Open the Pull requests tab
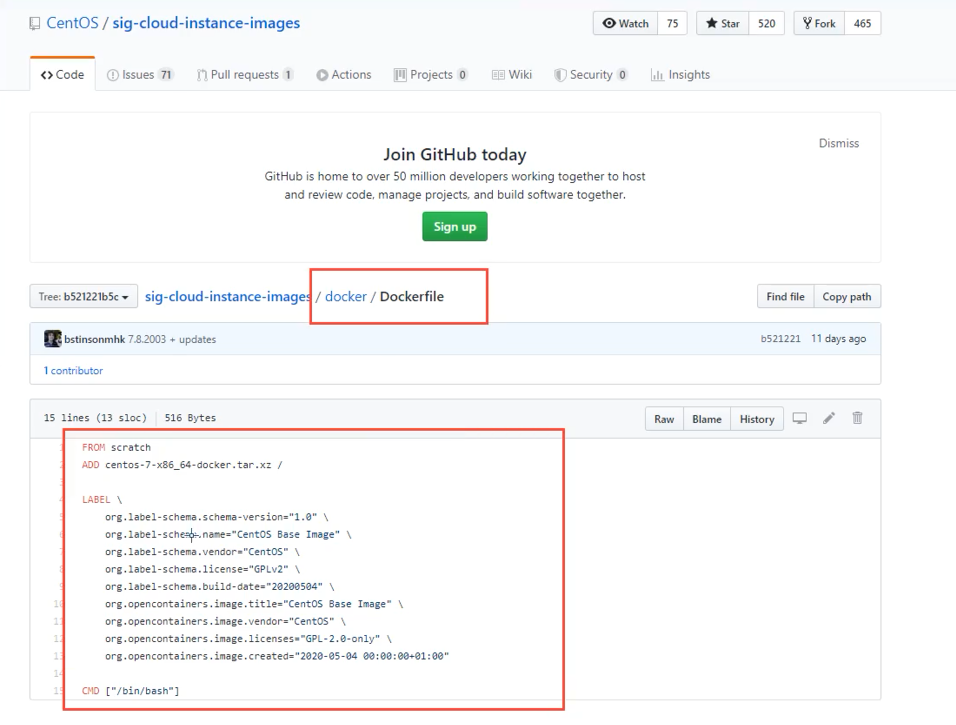The image size is (956, 725). pos(244,74)
